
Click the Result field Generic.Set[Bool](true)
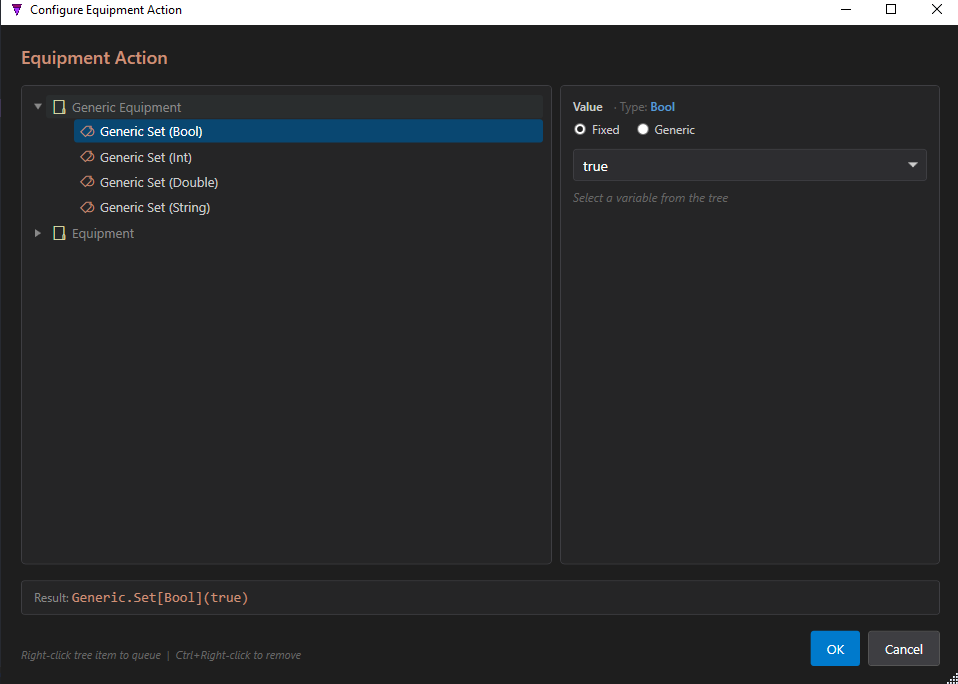[x=480, y=597]
